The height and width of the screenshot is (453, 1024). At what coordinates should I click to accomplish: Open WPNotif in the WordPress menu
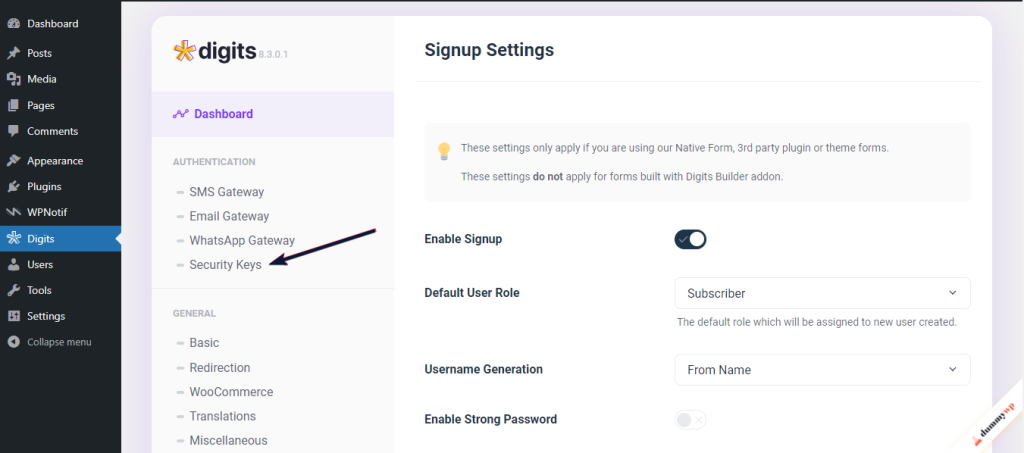coord(47,212)
